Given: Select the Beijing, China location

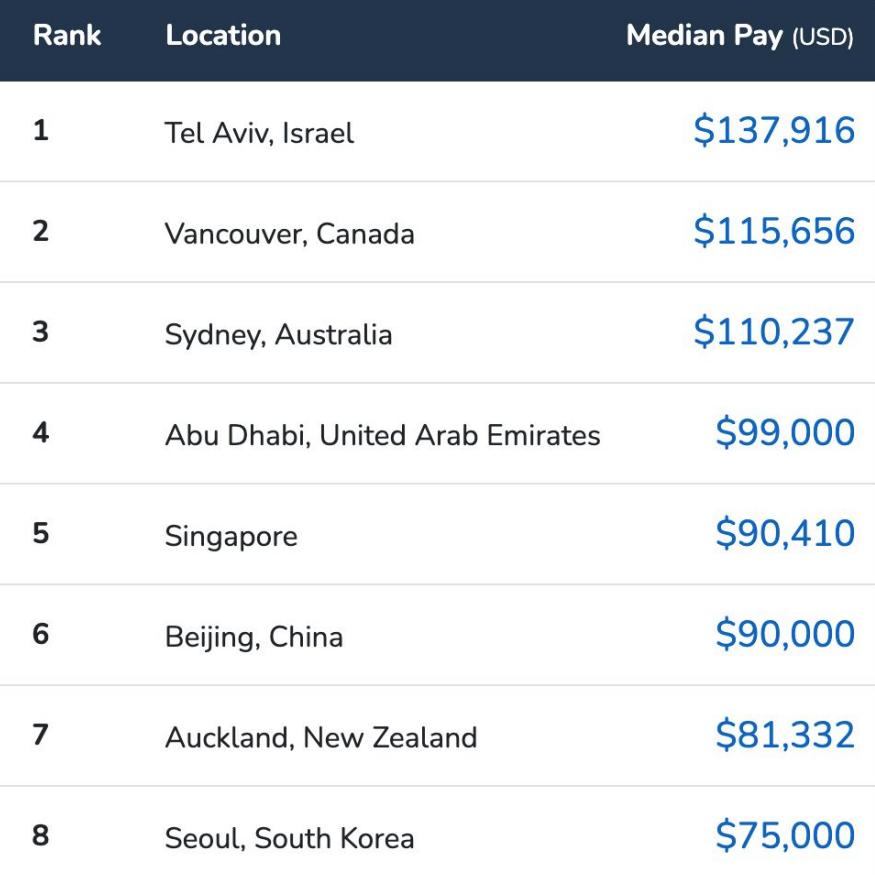Looking at the screenshot, I should [x=254, y=637].
